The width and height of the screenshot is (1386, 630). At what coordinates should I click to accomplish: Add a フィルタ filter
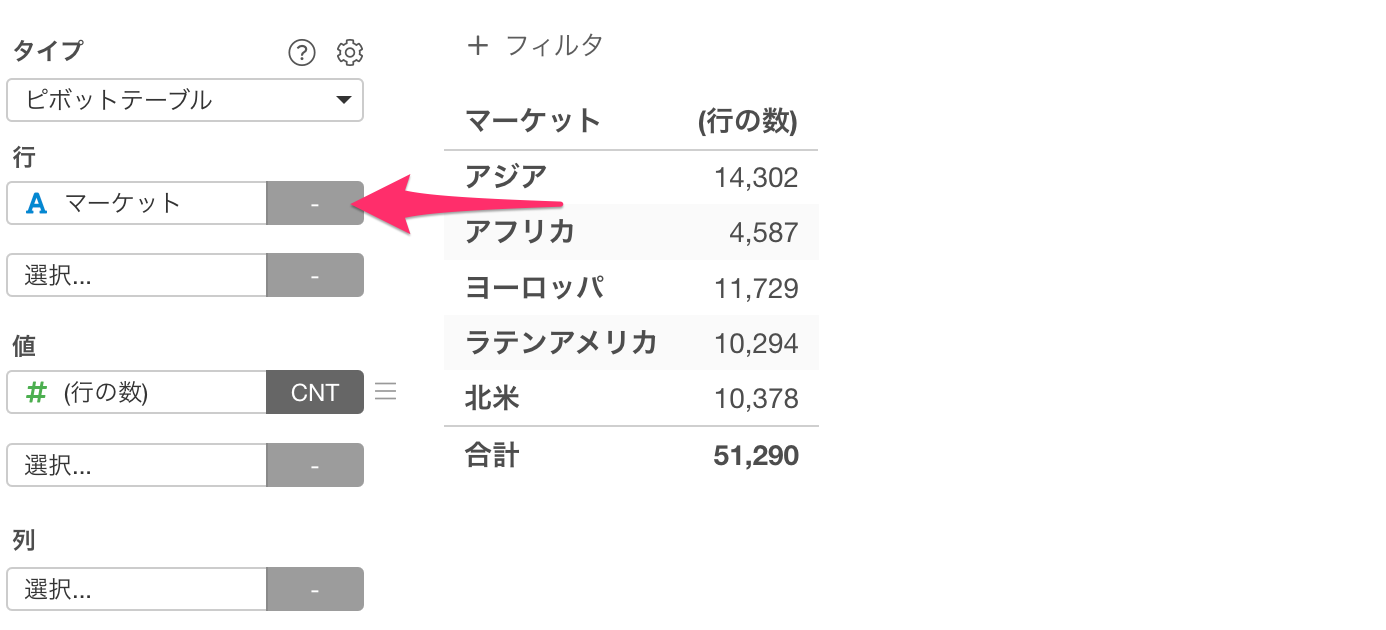(535, 45)
